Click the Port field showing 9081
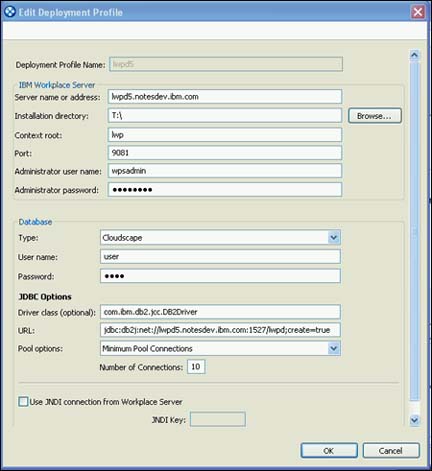The width and height of the screenshot is (432, 471). tap(225, 153)
